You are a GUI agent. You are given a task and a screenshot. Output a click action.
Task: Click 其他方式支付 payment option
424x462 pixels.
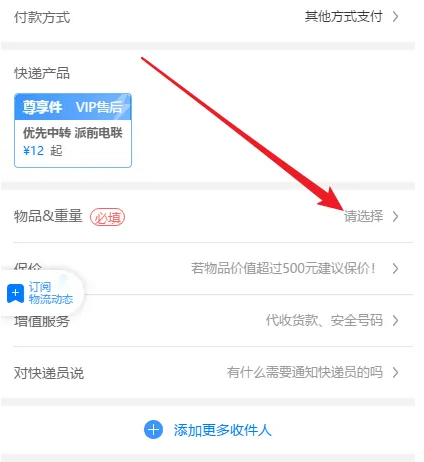tap(344, 17)
